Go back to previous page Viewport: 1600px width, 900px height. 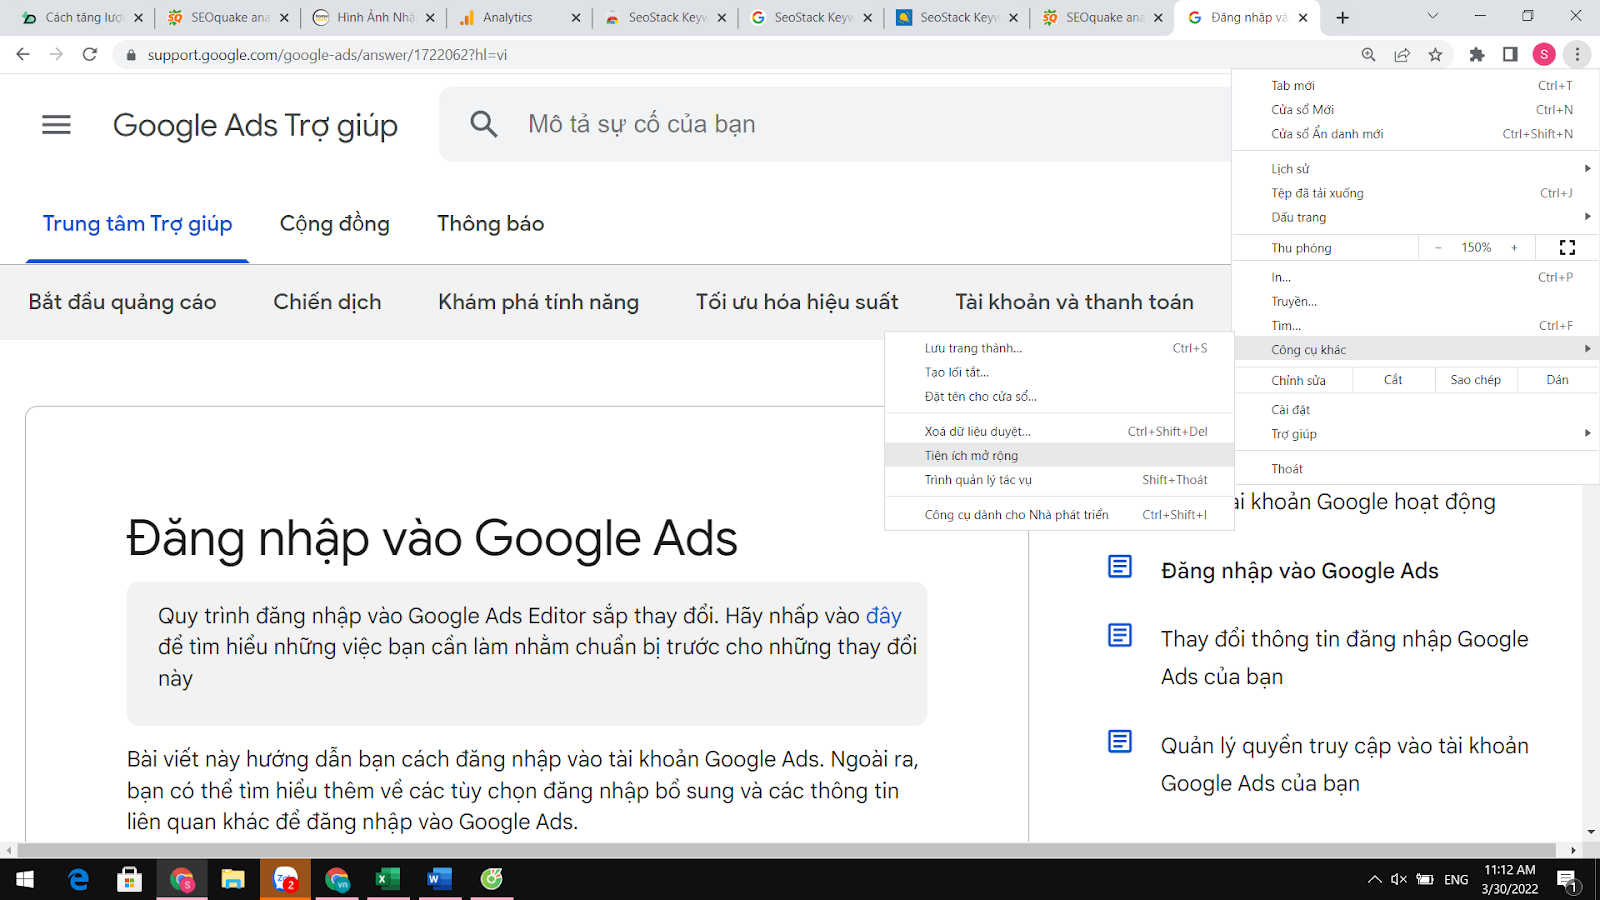coord(23,54)
